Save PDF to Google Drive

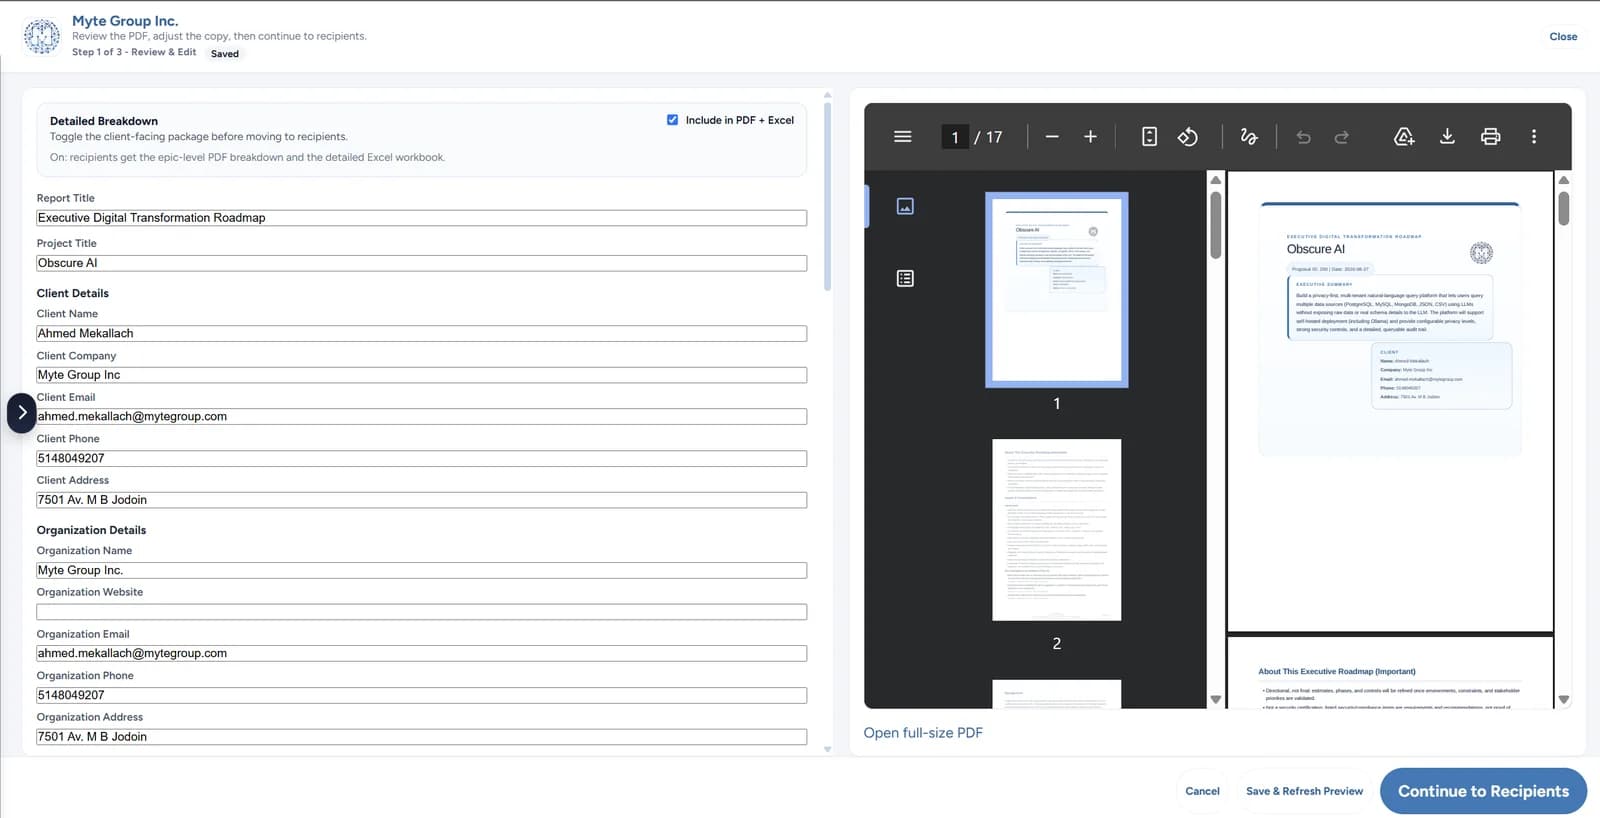click(1404, 137)
